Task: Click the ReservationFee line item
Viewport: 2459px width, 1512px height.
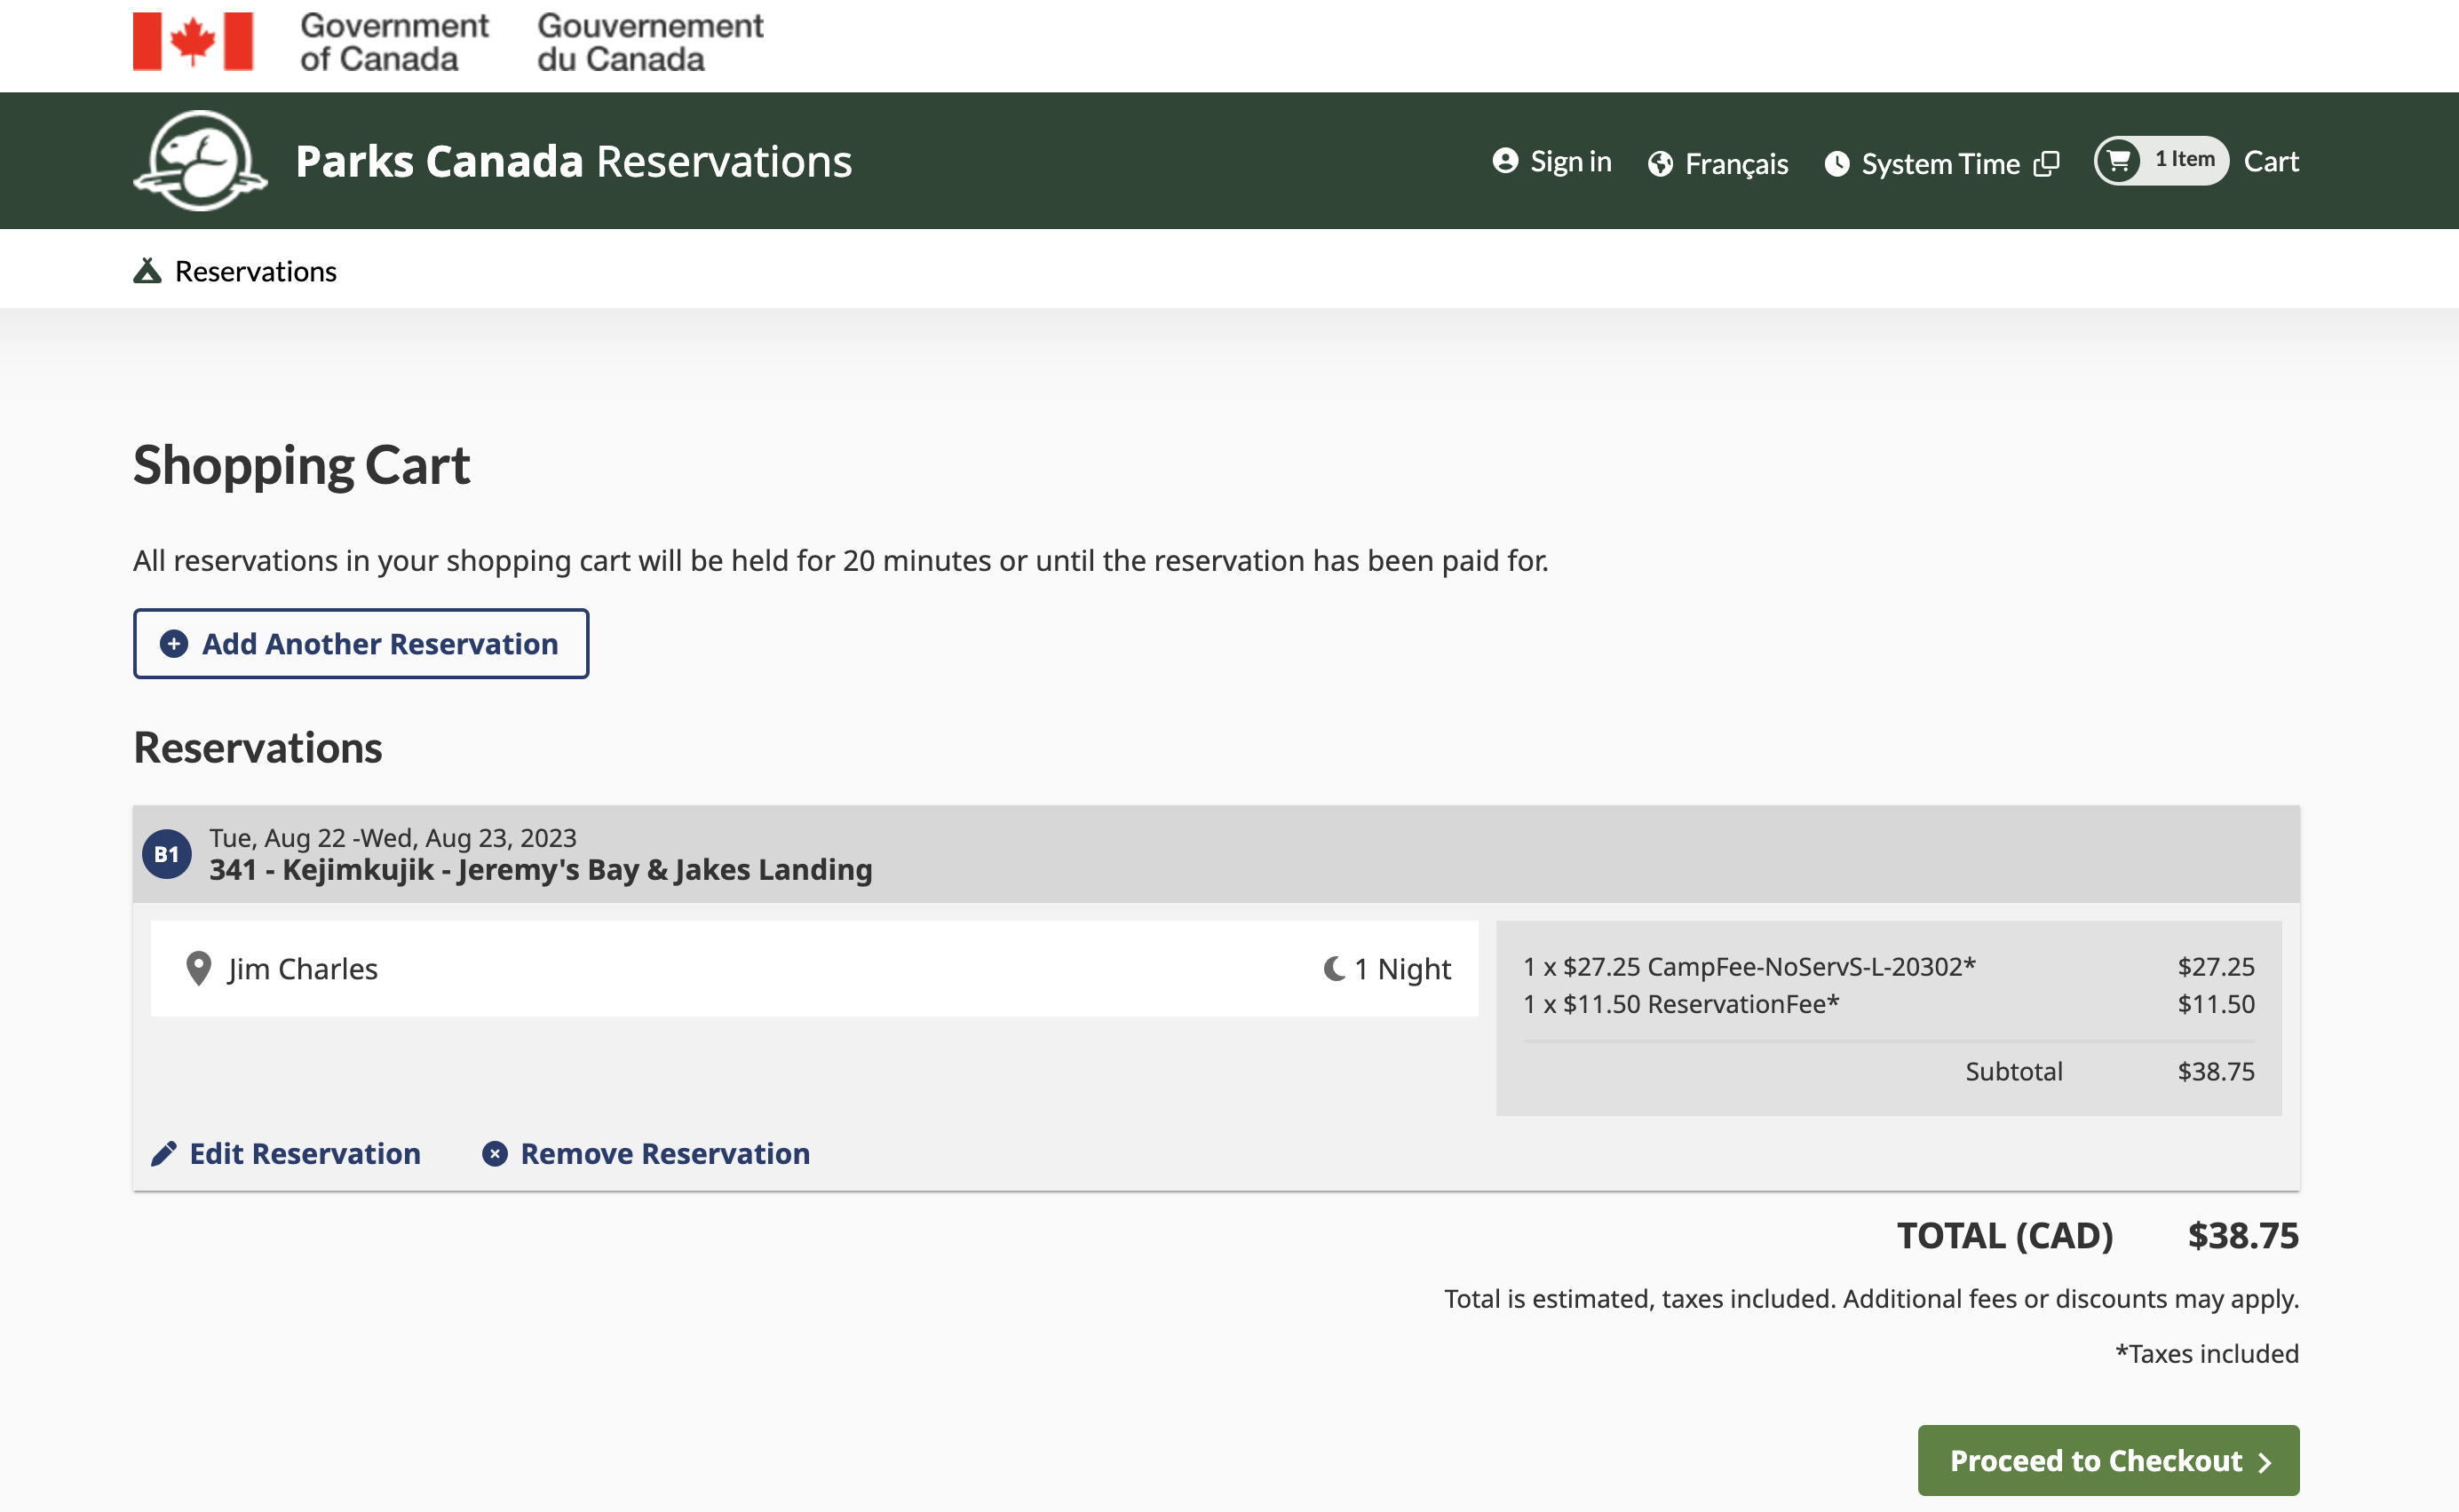Action: (x=1681, y=1004)
